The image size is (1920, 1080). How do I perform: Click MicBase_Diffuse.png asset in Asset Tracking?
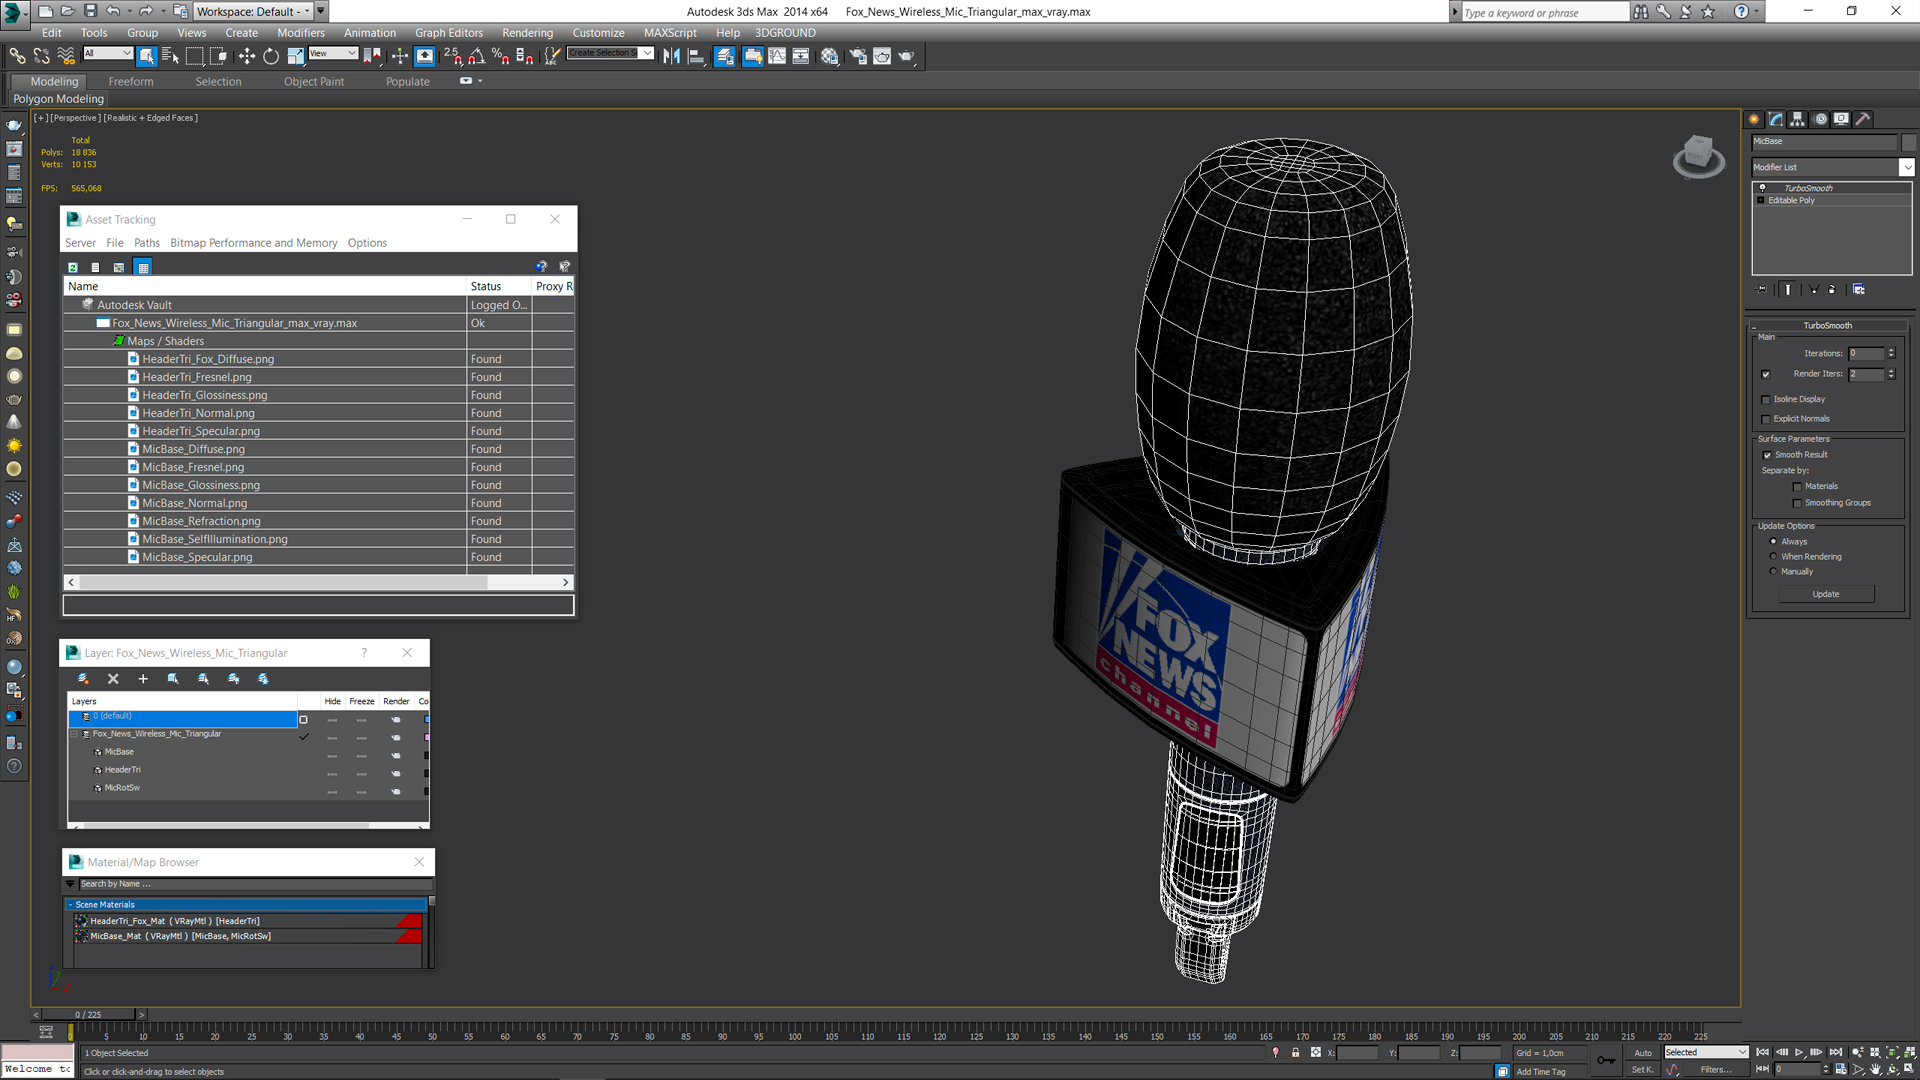[193, 448]
